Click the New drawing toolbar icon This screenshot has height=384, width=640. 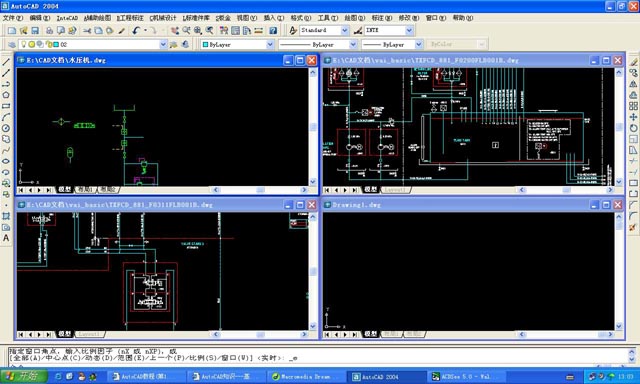[12, 31]
